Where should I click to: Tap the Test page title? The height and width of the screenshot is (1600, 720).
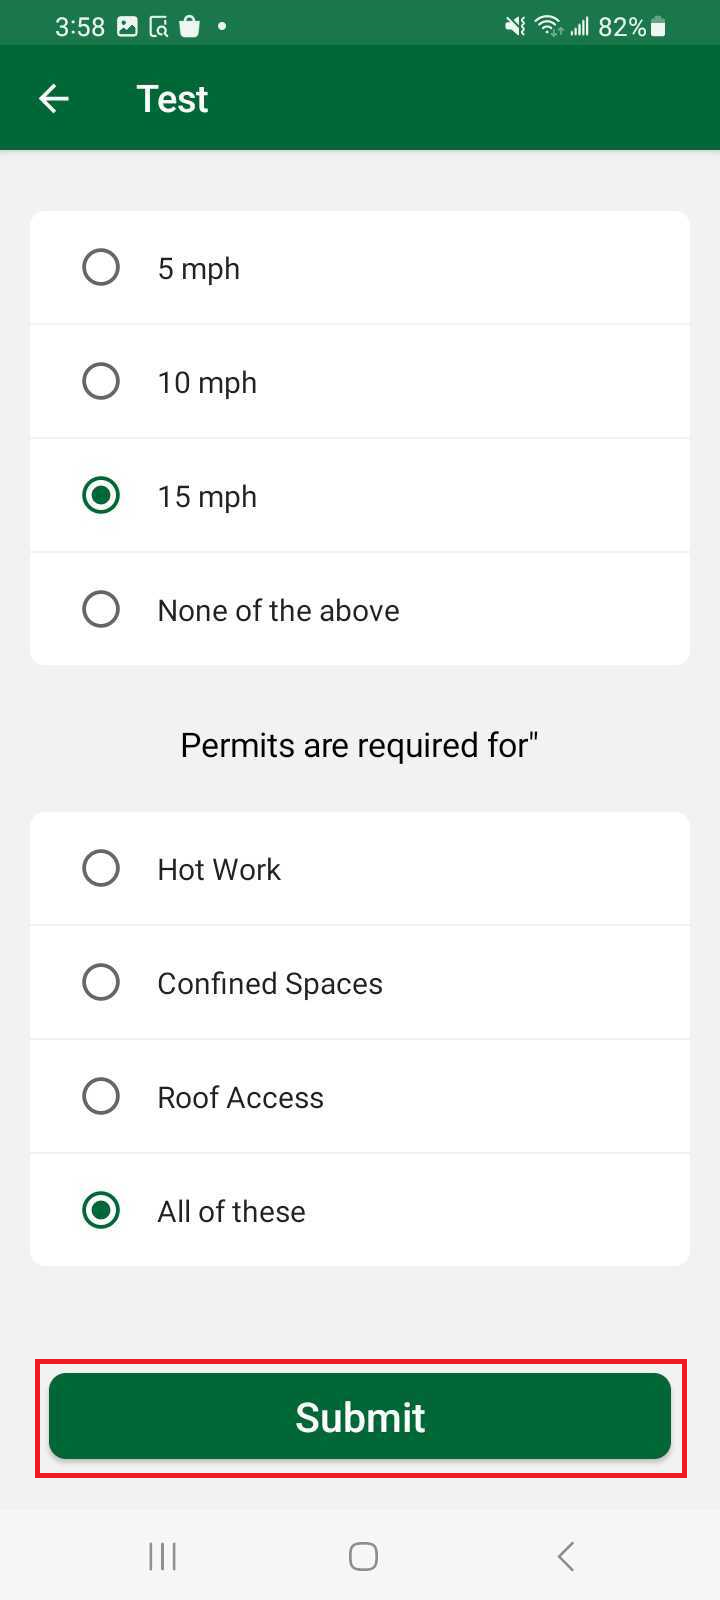pyautogui.click(x=172, y=99)
